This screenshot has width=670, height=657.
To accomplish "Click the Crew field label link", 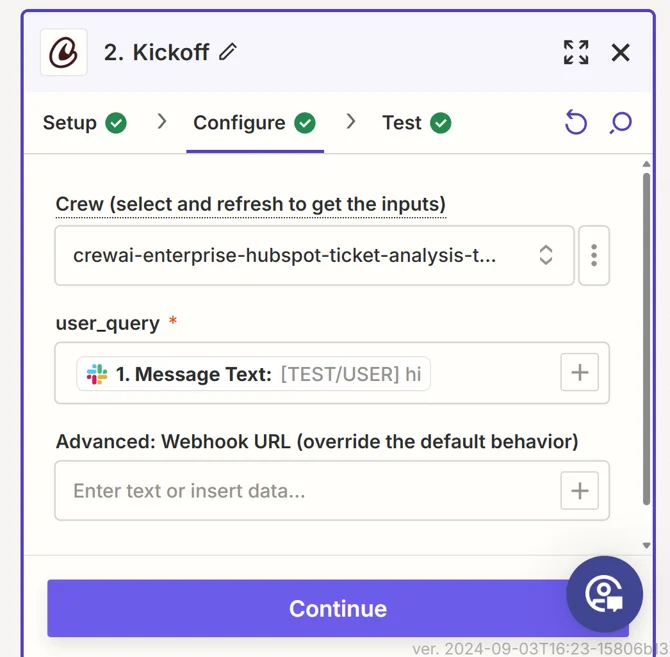I will pos(250,204).
